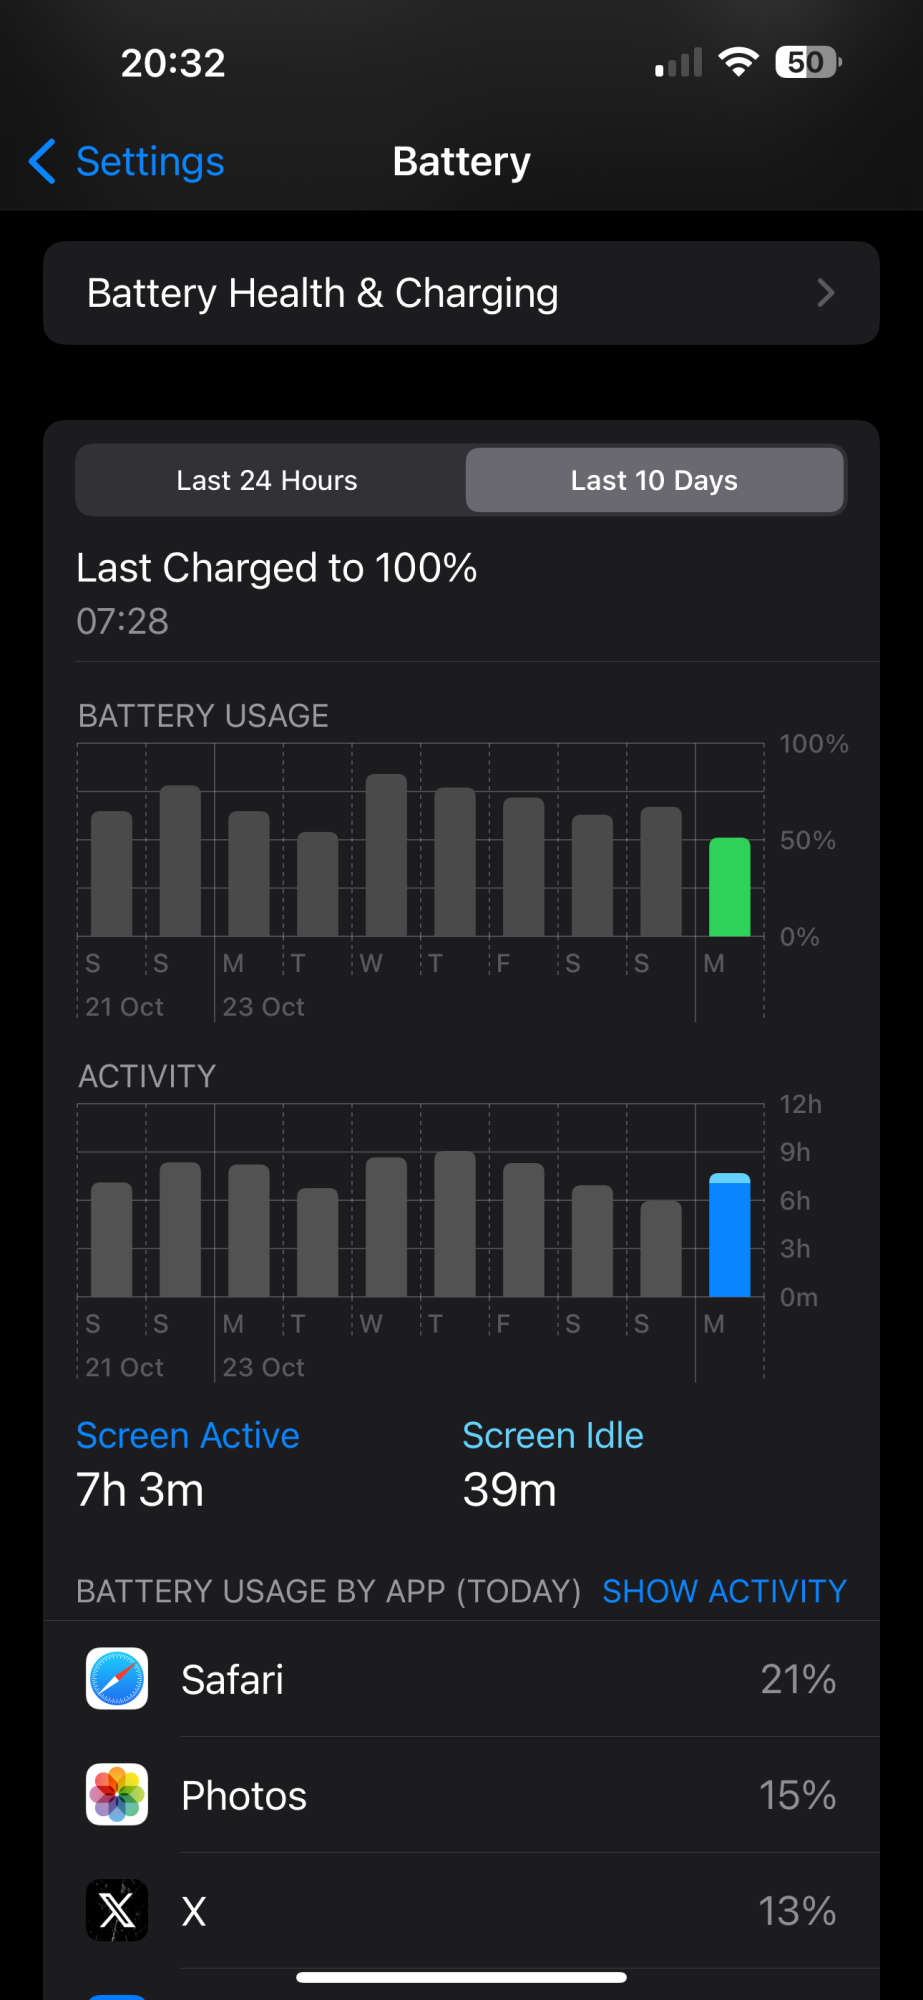Switch to the Last 24 Hours view
The image size is (923, 2000).
267,480
